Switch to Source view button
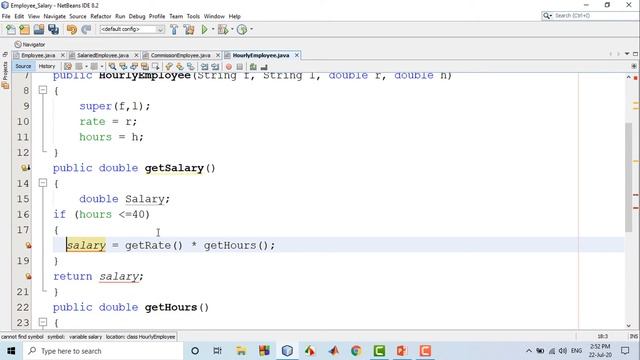The image size is (640, 360). point(23,66)
